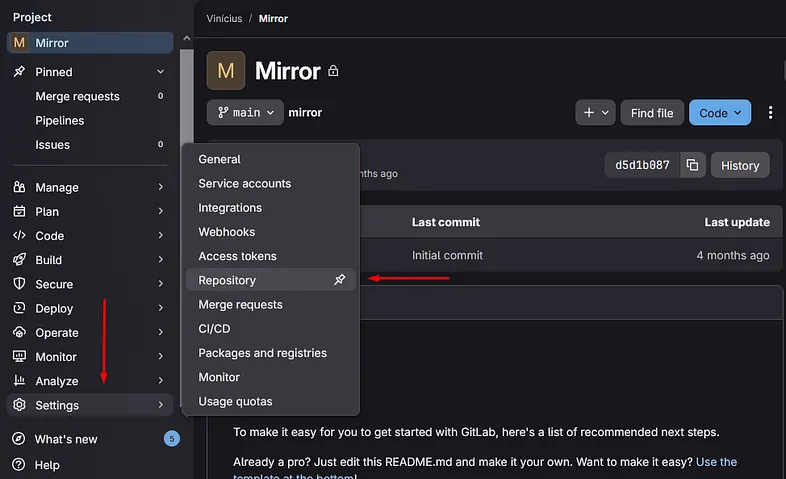Go to Vinícius breadcrumb link
Viewport: 786px width, 479px height.
pos(224,19)
